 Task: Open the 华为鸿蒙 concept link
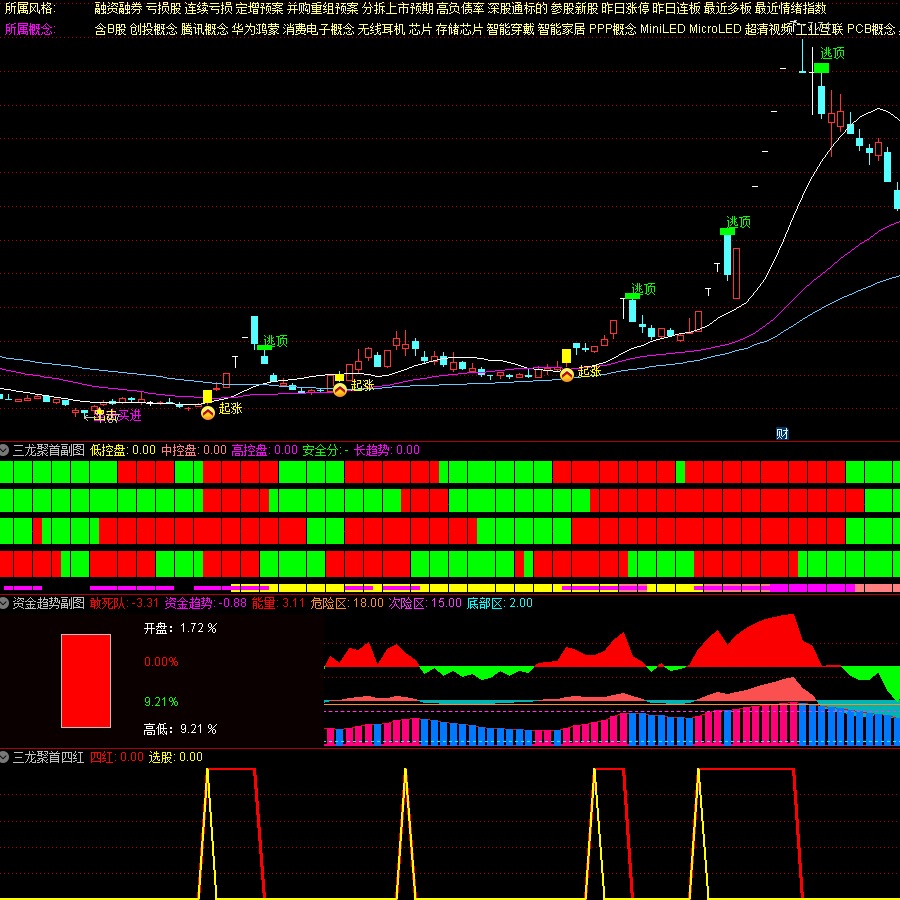click(x=256, y=29)
